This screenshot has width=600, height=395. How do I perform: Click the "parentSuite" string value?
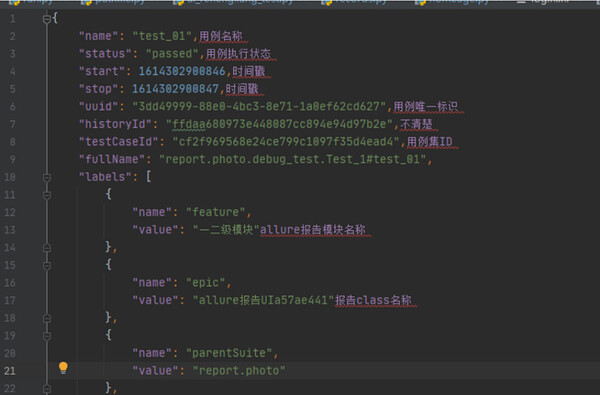[x=229, y=353]
